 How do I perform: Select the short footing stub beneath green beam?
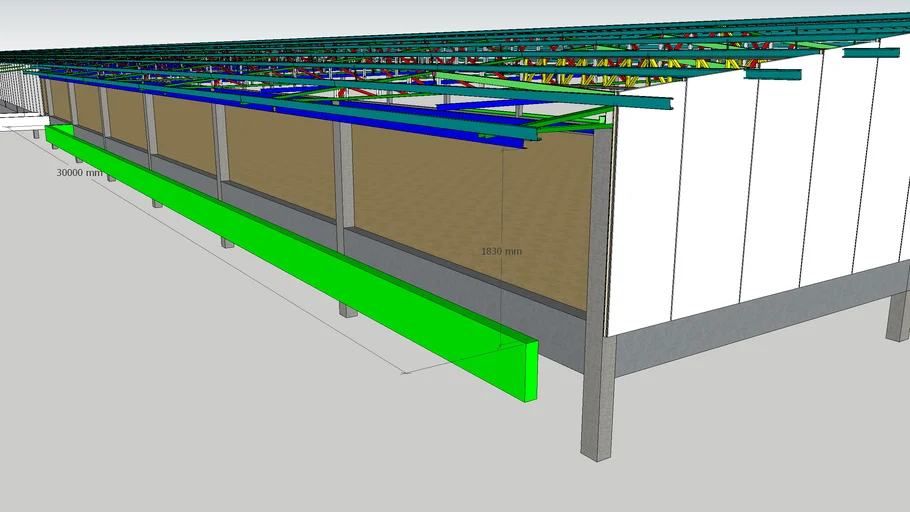coord(348,310)
